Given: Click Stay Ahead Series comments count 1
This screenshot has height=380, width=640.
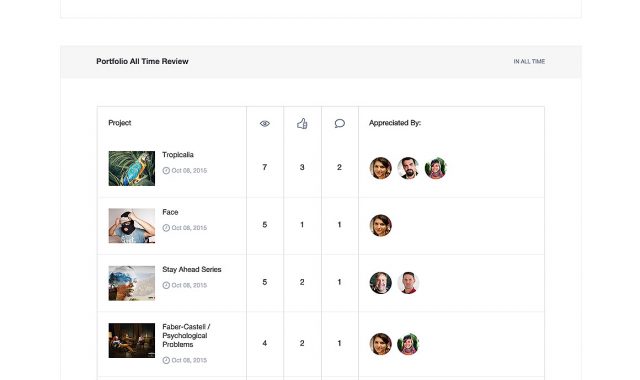Looking at the screenshot, I should click(339, 282).
